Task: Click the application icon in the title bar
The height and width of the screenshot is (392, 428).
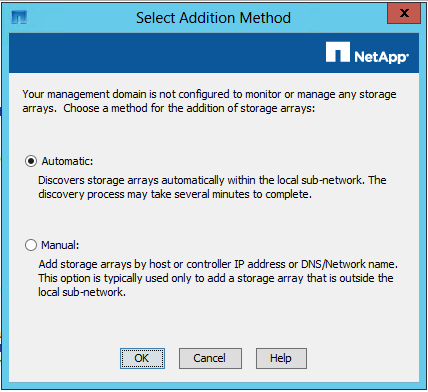Action: point(19,17)
